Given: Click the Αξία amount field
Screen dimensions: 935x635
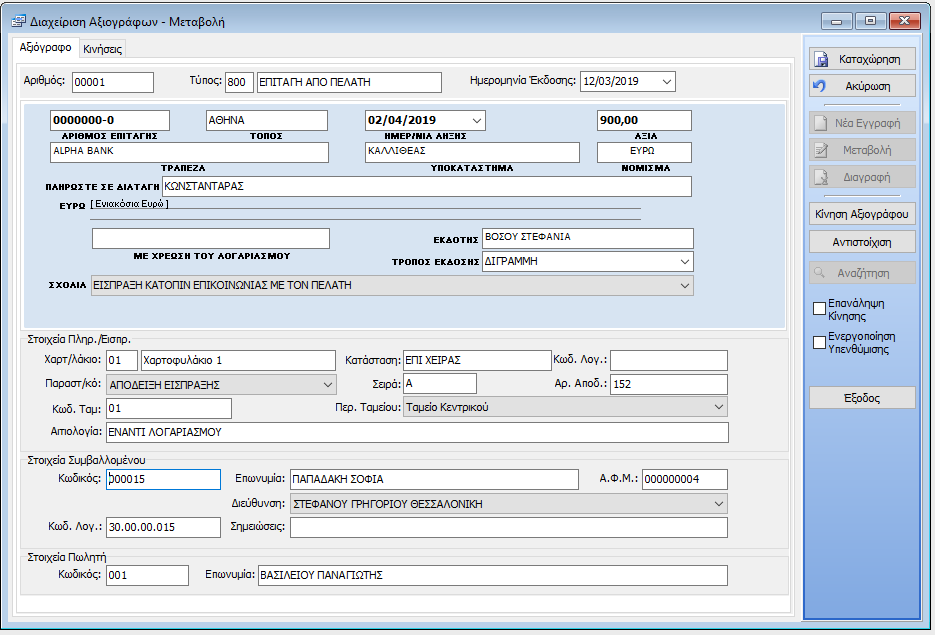Looking at the screenshot, I should point(643,121).
